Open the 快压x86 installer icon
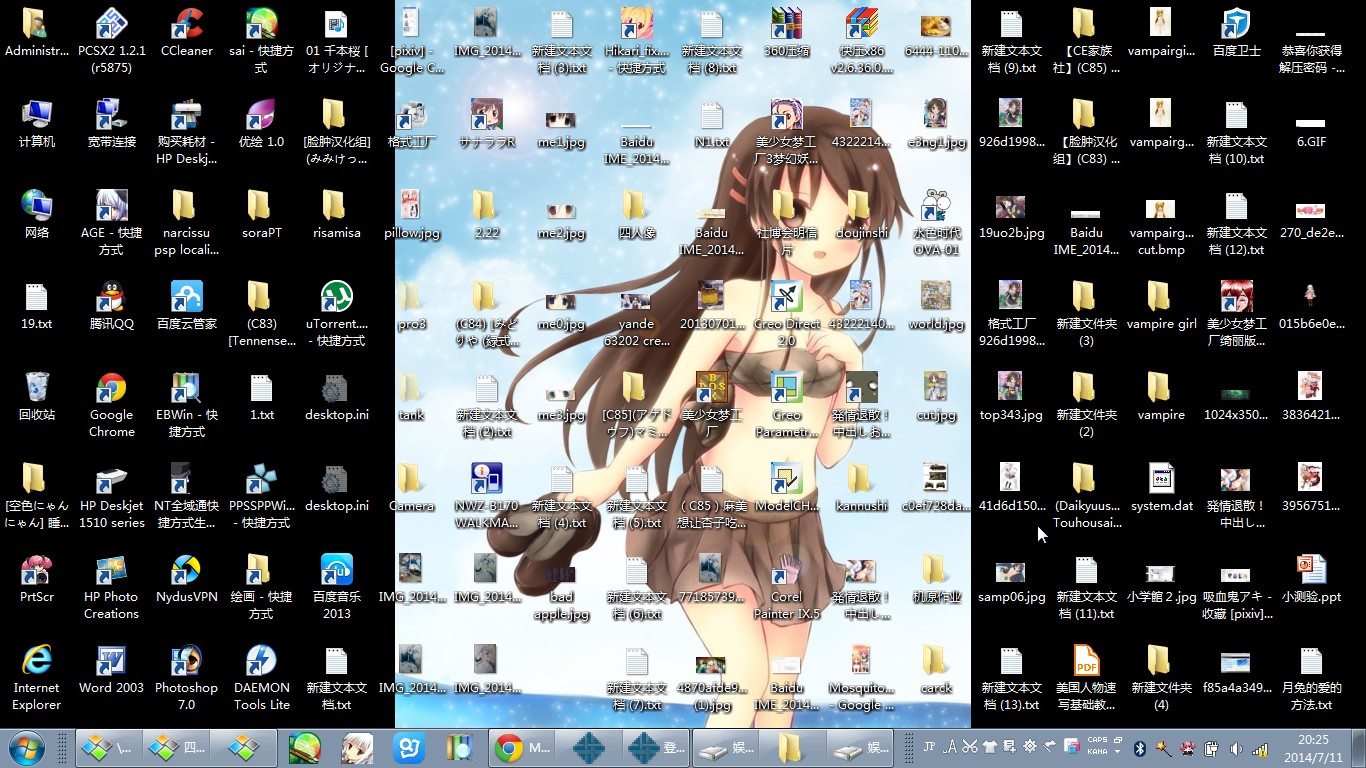This screenshot has width=1366, height=768. click(x=861, y=22)
